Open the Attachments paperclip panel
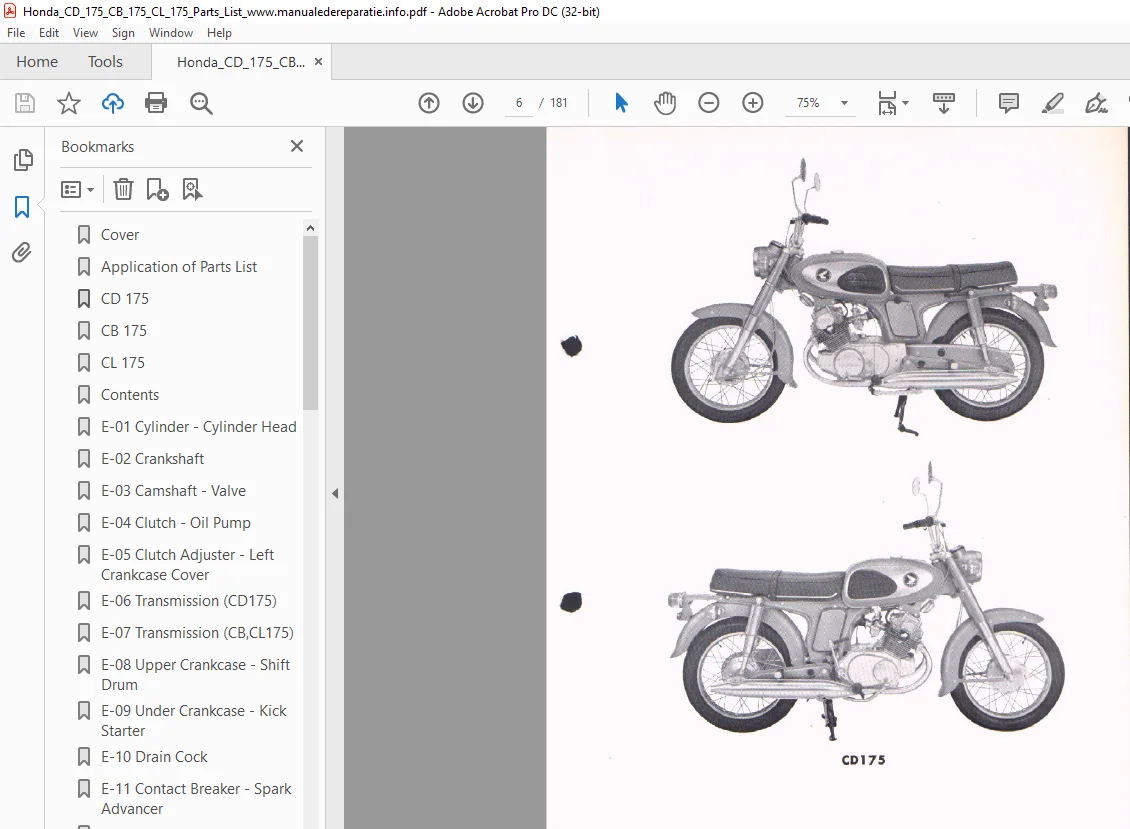The height and width of the screenshot is (829, 1130). (x=22, y=252)
